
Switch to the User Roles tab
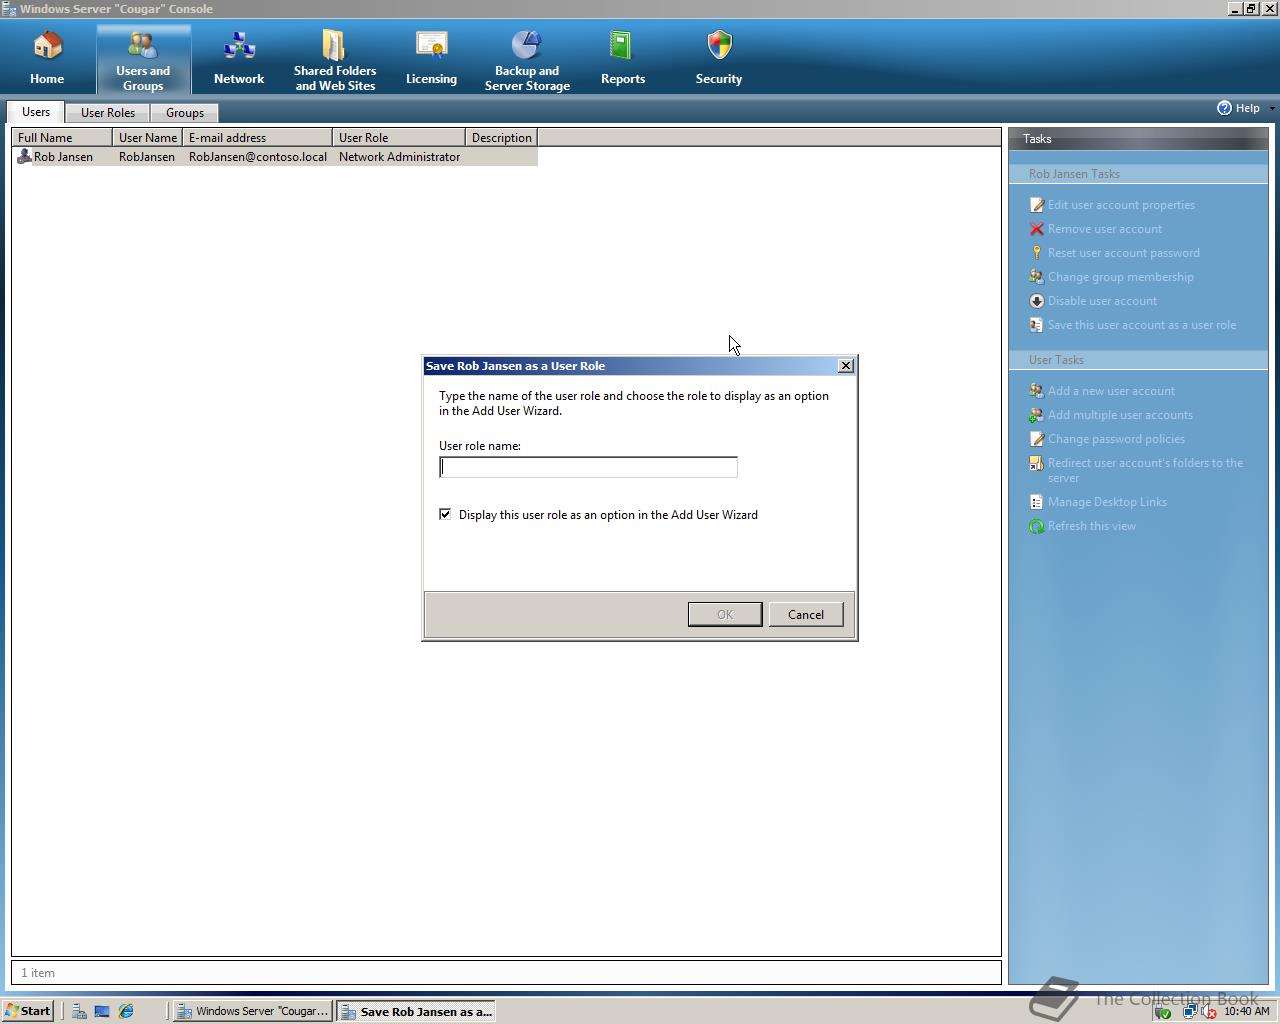click(108, 113)
